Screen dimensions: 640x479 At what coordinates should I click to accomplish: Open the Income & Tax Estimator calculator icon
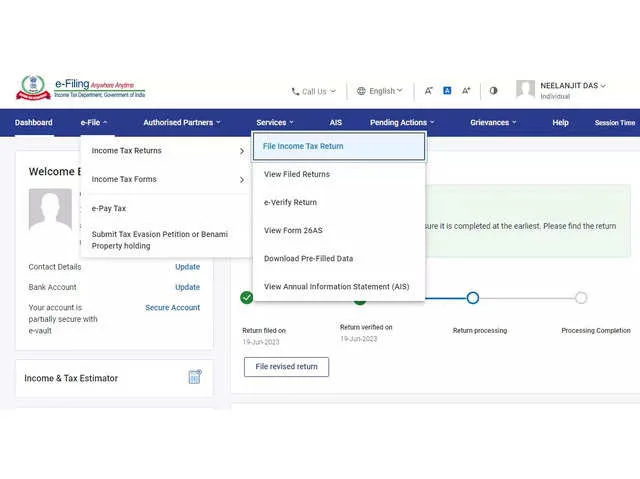pyautogui.click(x=195, y=377)
